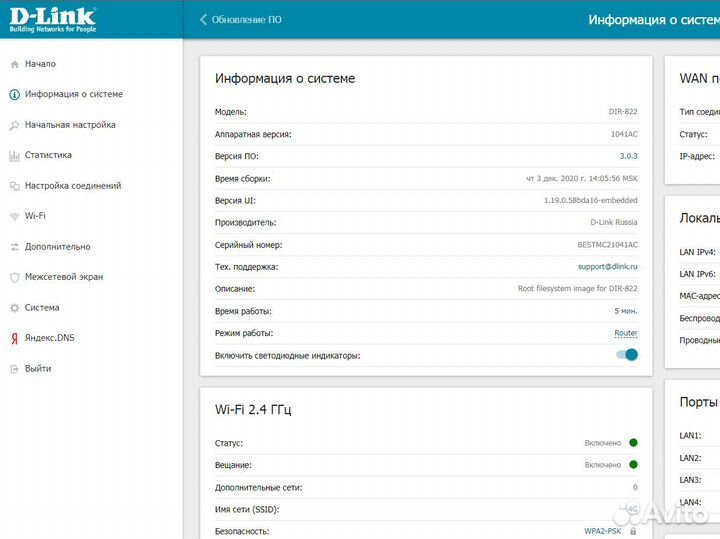The image size is (720, 539).
Task: Click the Router operating mode link
Action: coord(625,333)
